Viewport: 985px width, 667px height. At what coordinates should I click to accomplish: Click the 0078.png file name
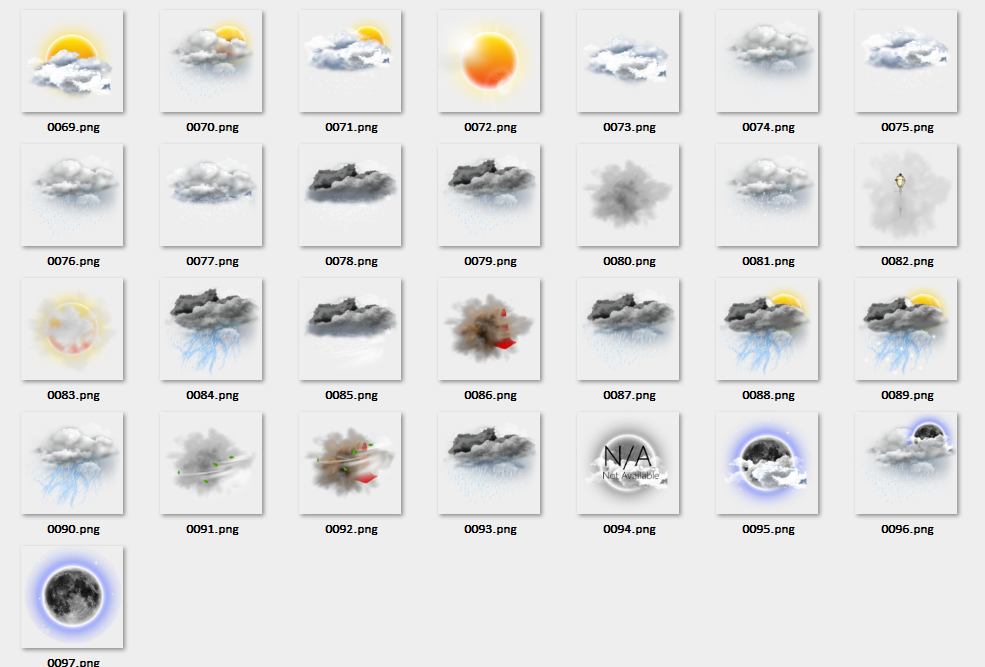click(x=351, y=261)
